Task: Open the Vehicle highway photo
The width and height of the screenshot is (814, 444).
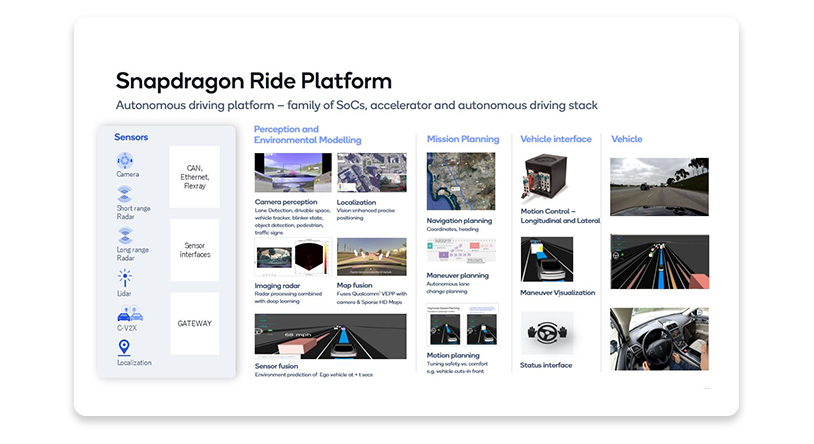Action: (x=659, y=187)
